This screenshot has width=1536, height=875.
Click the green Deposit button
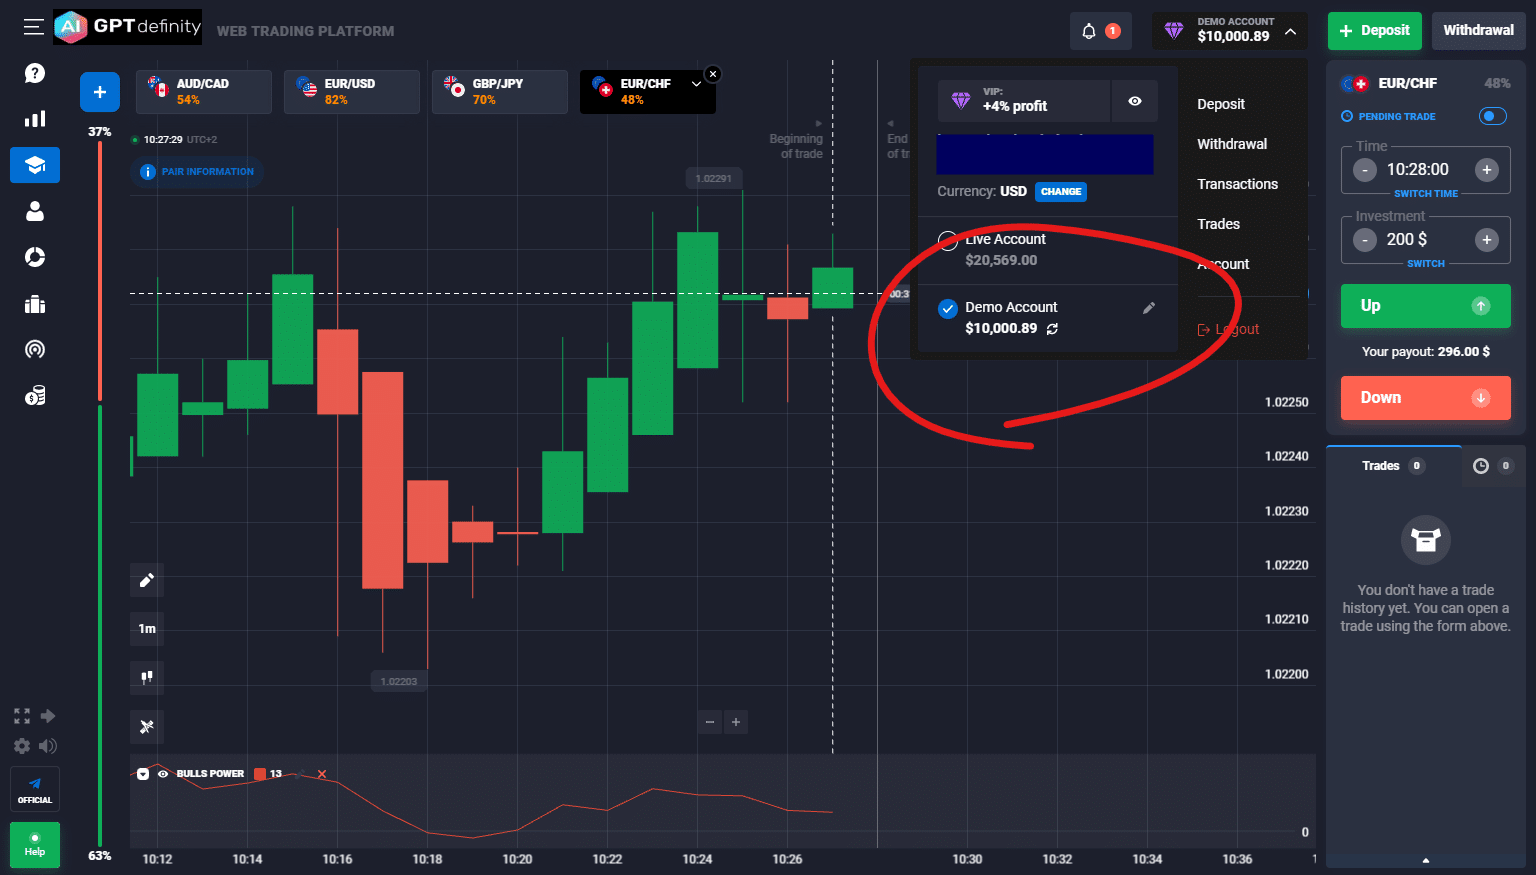point(1375,31)
